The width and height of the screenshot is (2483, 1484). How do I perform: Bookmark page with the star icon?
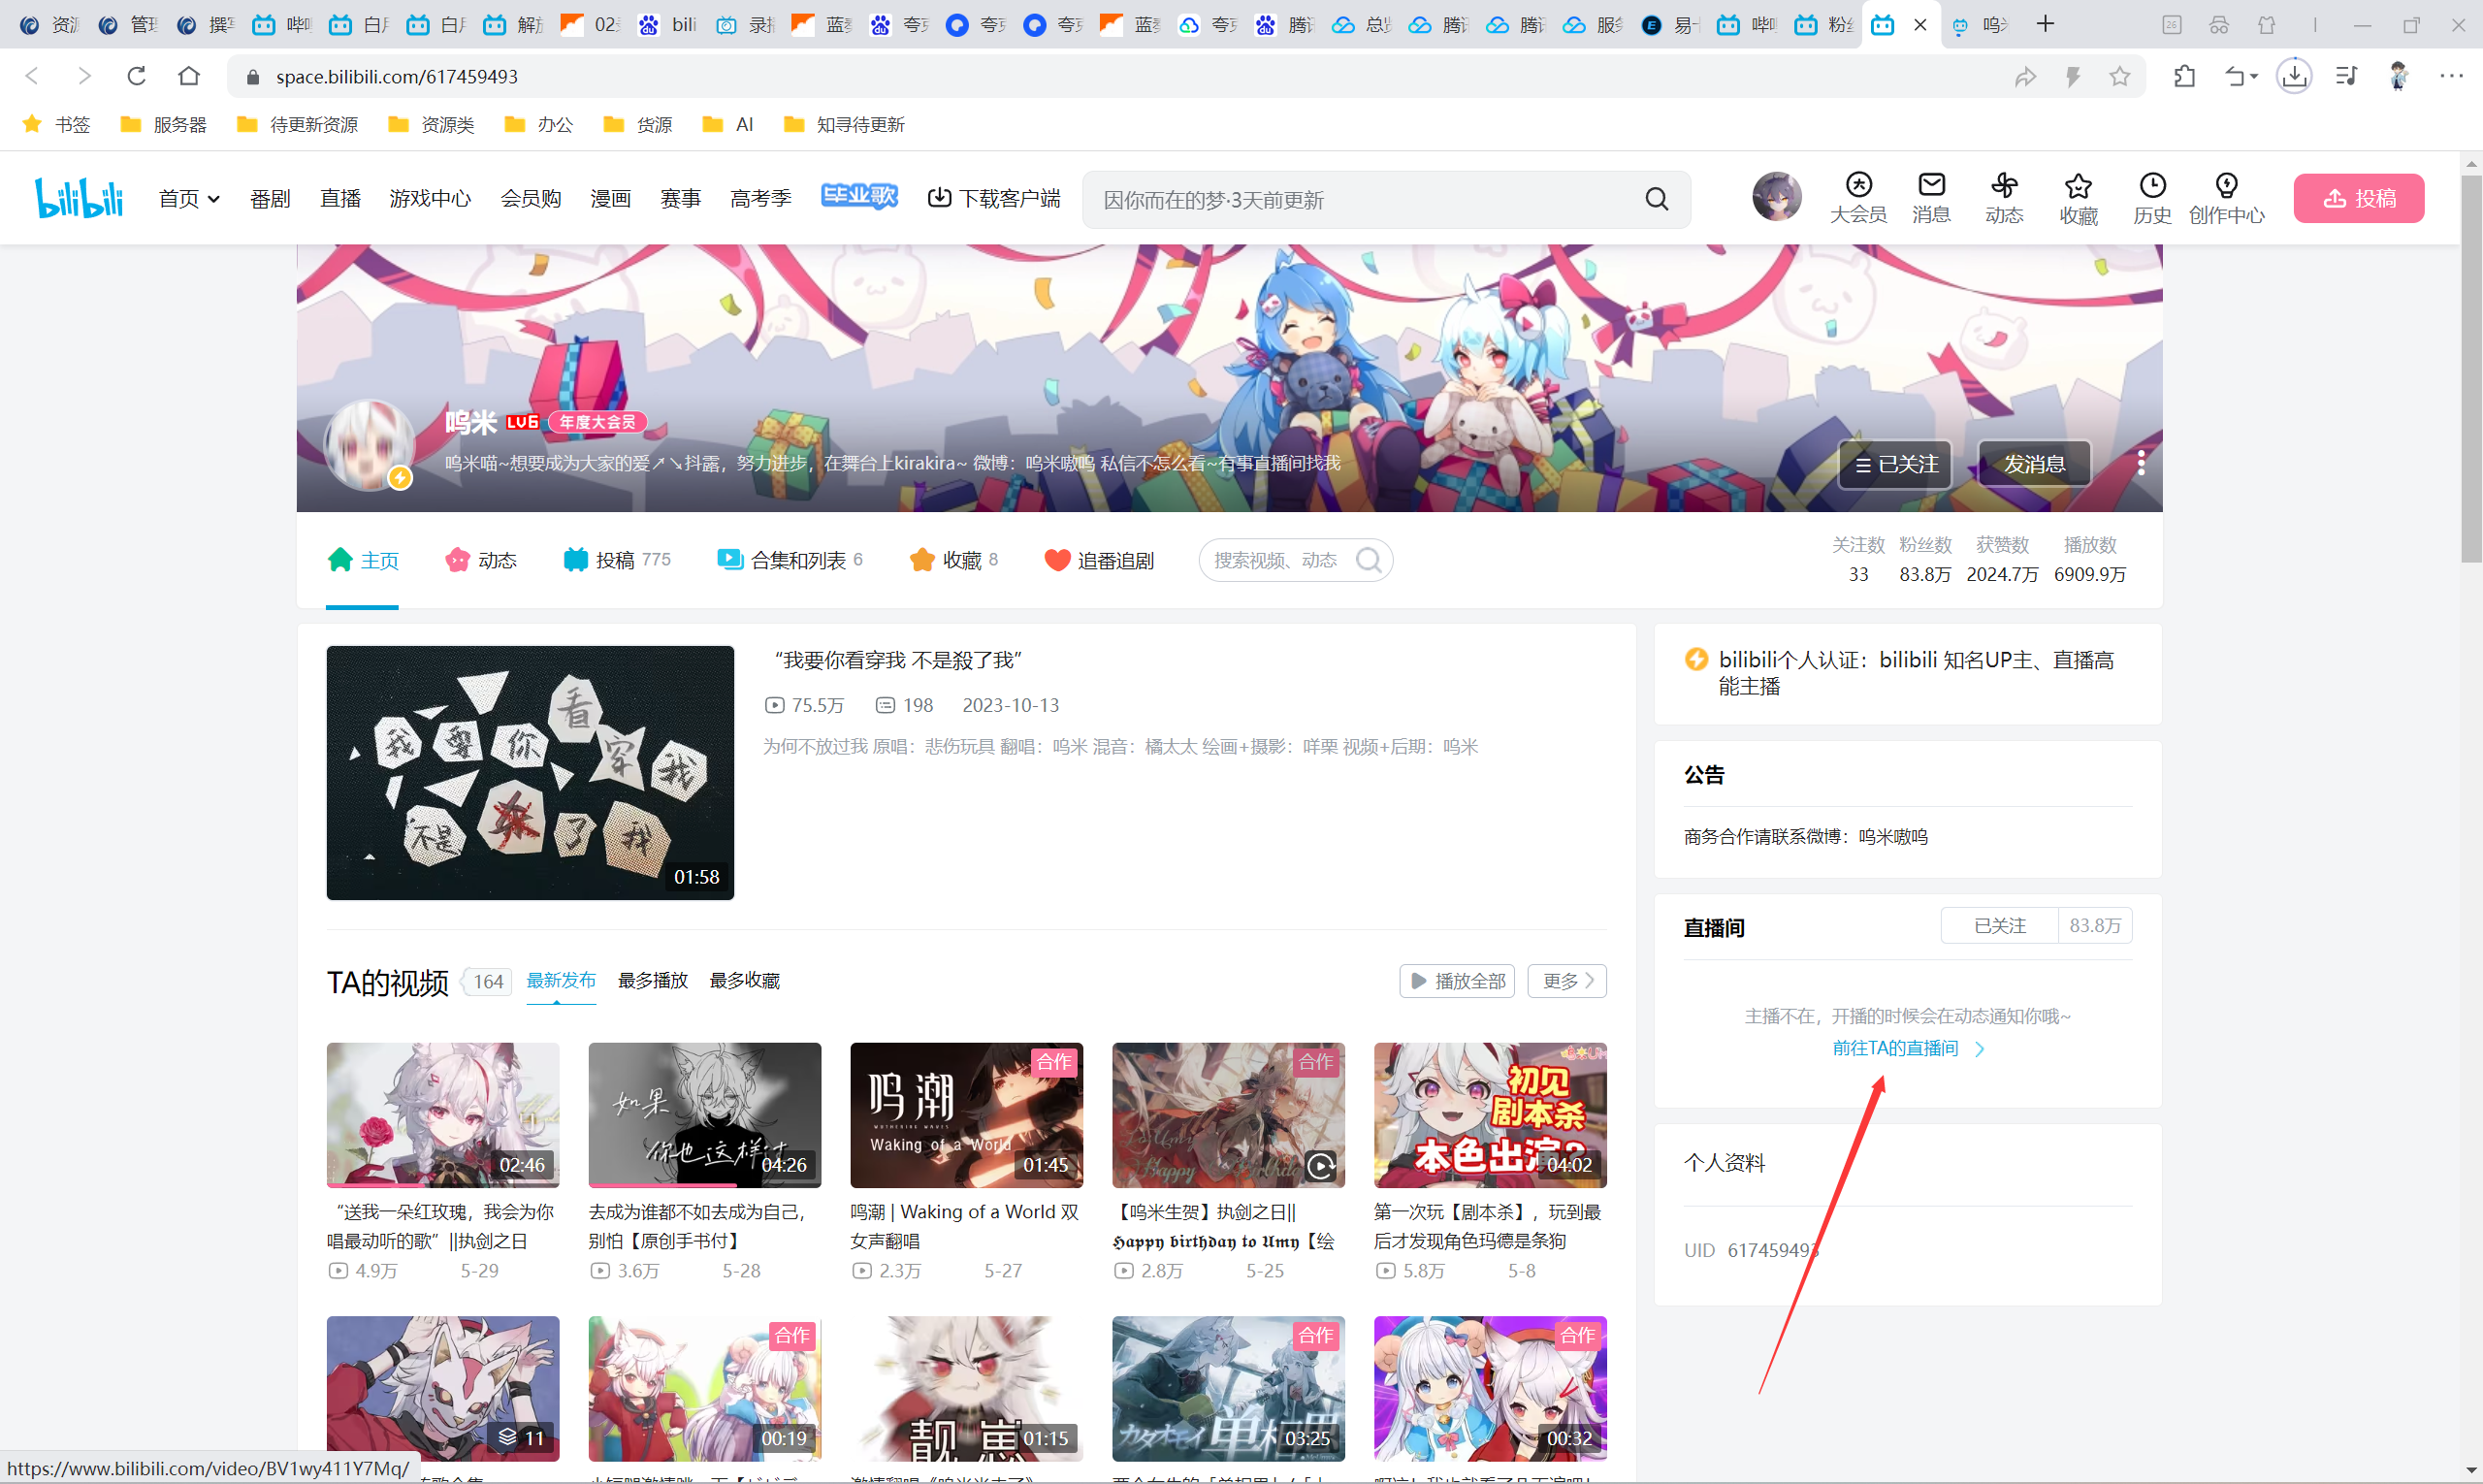2119,76
